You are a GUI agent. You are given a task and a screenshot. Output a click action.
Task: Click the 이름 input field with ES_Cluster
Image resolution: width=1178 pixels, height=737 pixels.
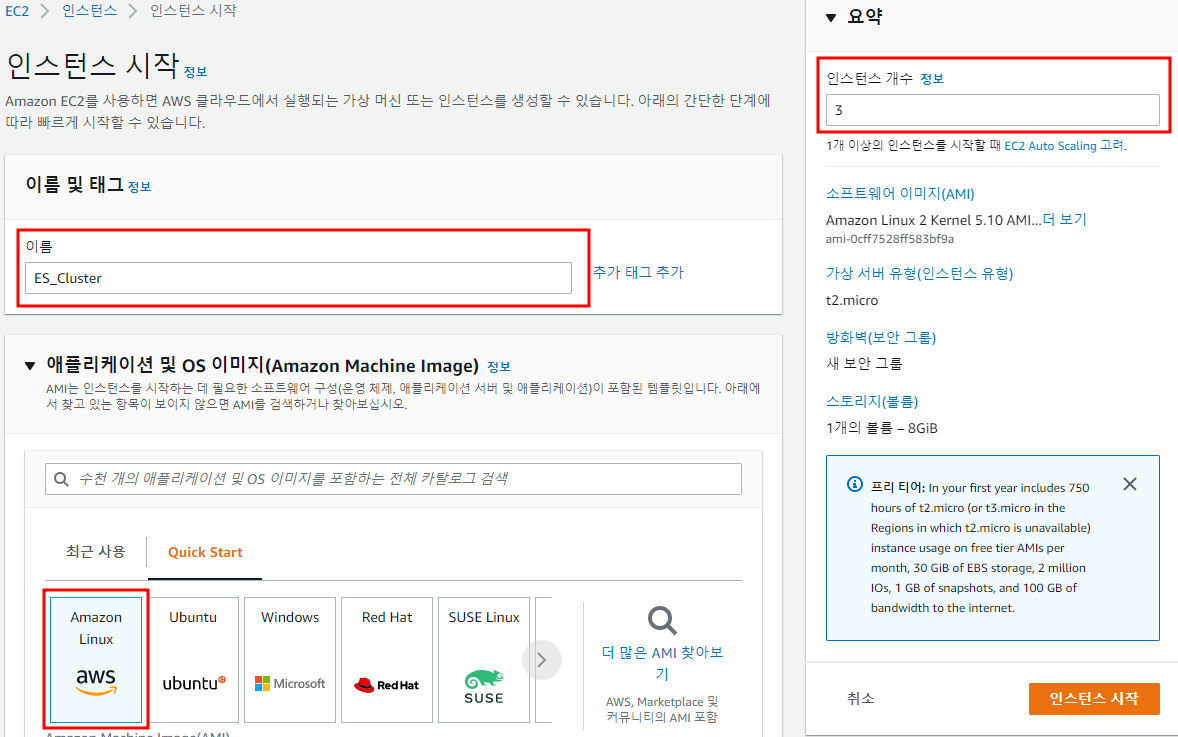point(298,278)
